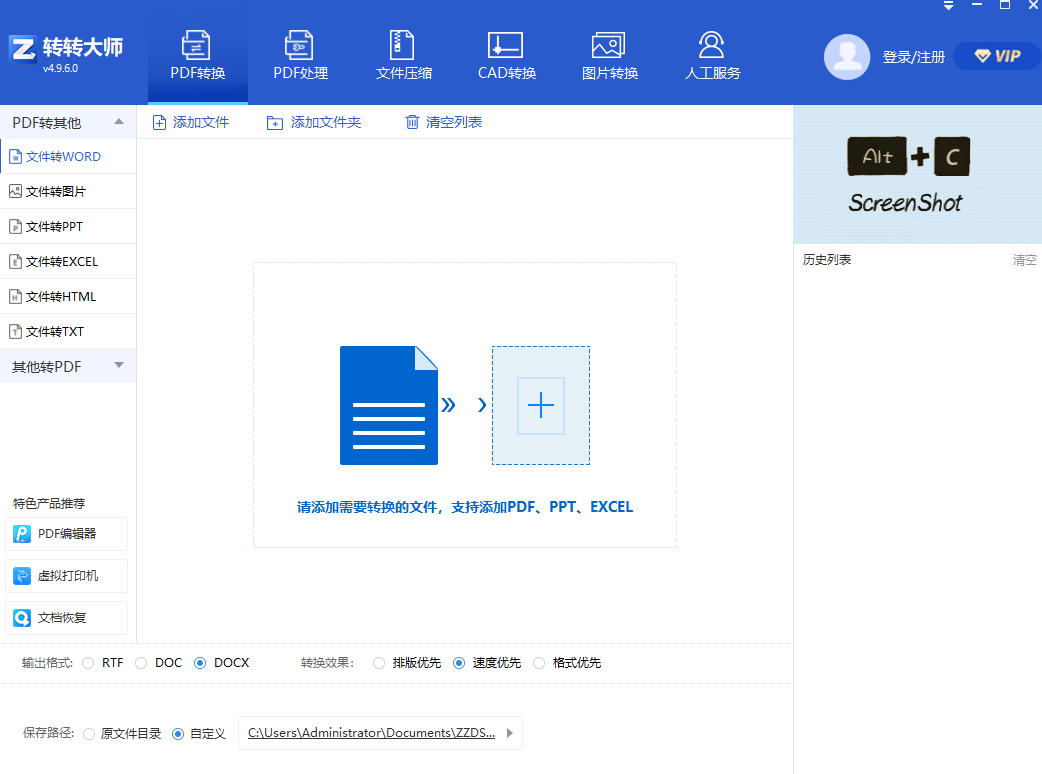1042x774 pixels.
Task: Choose 排版优先 conversion effect
Action: tap(379, 663)
